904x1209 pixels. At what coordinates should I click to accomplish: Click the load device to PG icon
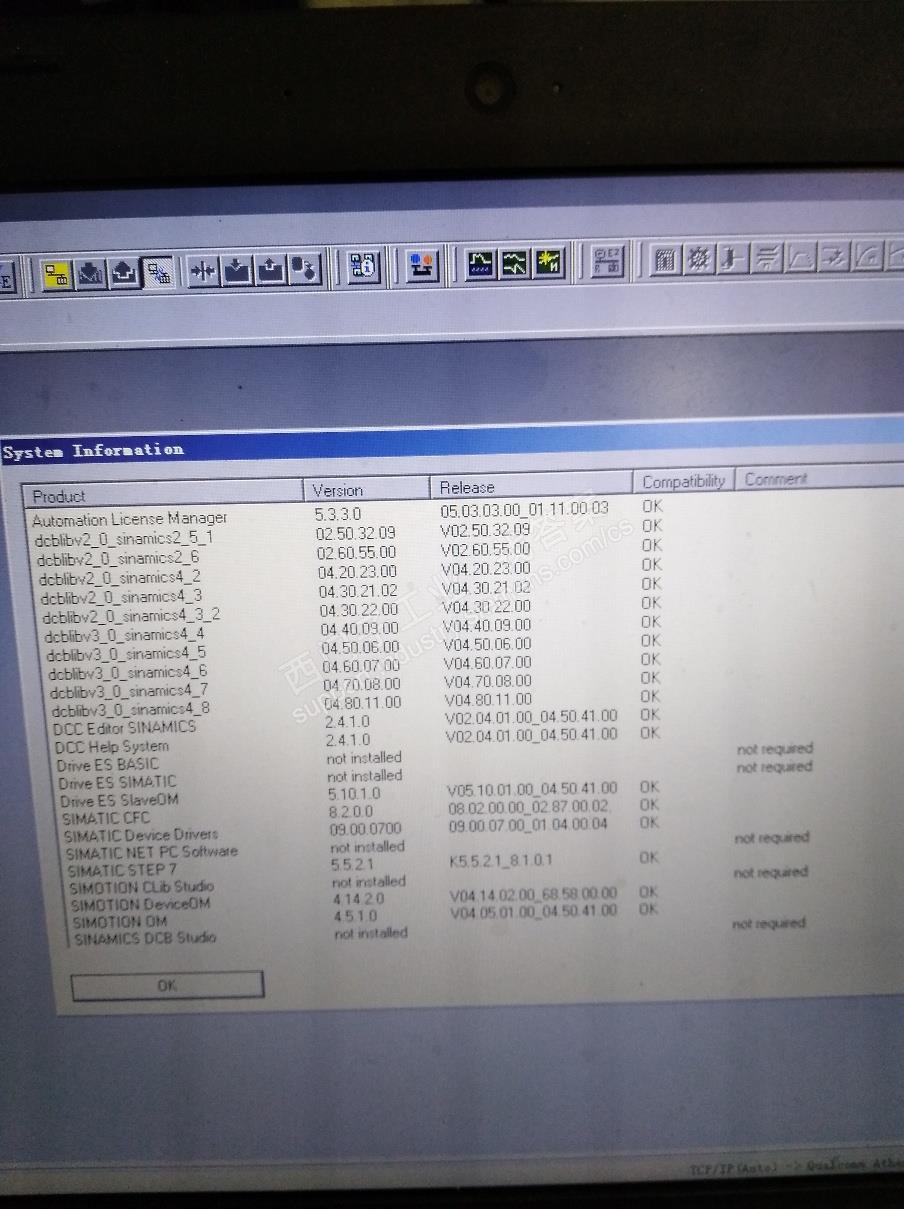pos(271,270)
